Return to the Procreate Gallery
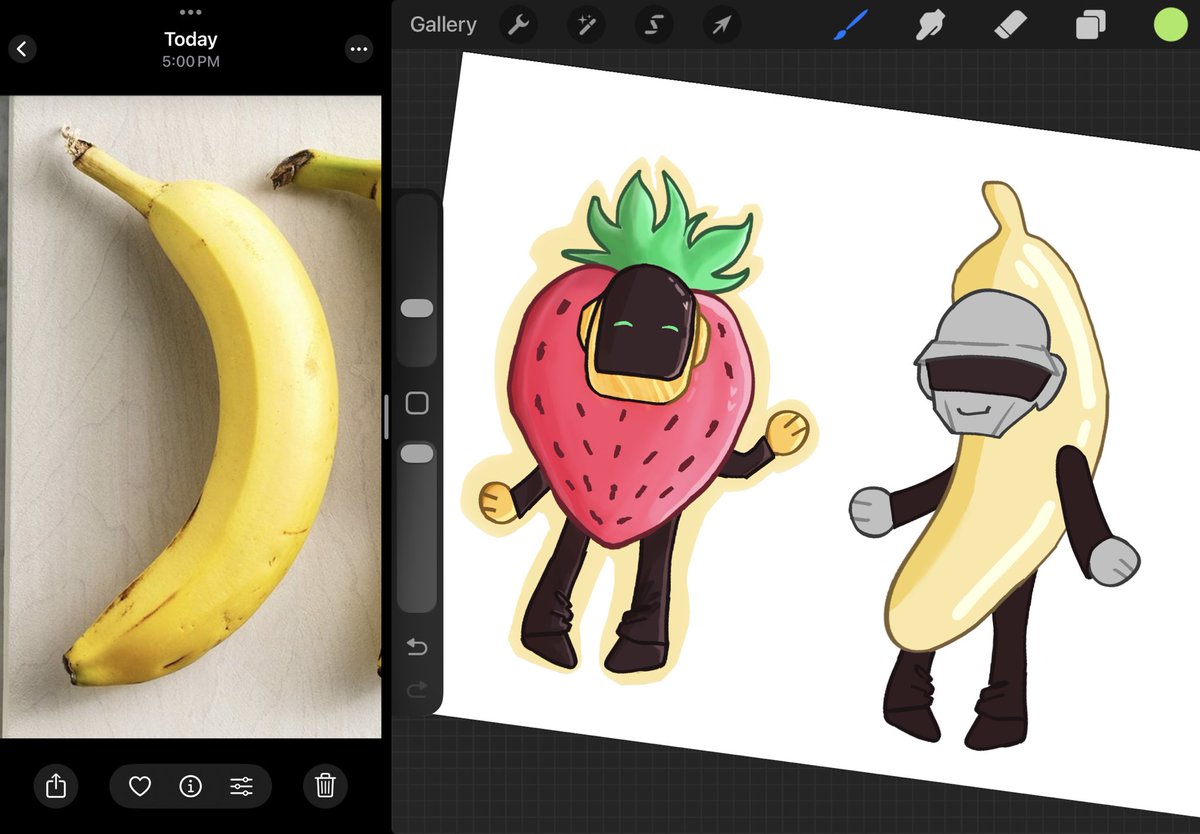This screenshot has height=834, width=1200. [x=442, y=24]
